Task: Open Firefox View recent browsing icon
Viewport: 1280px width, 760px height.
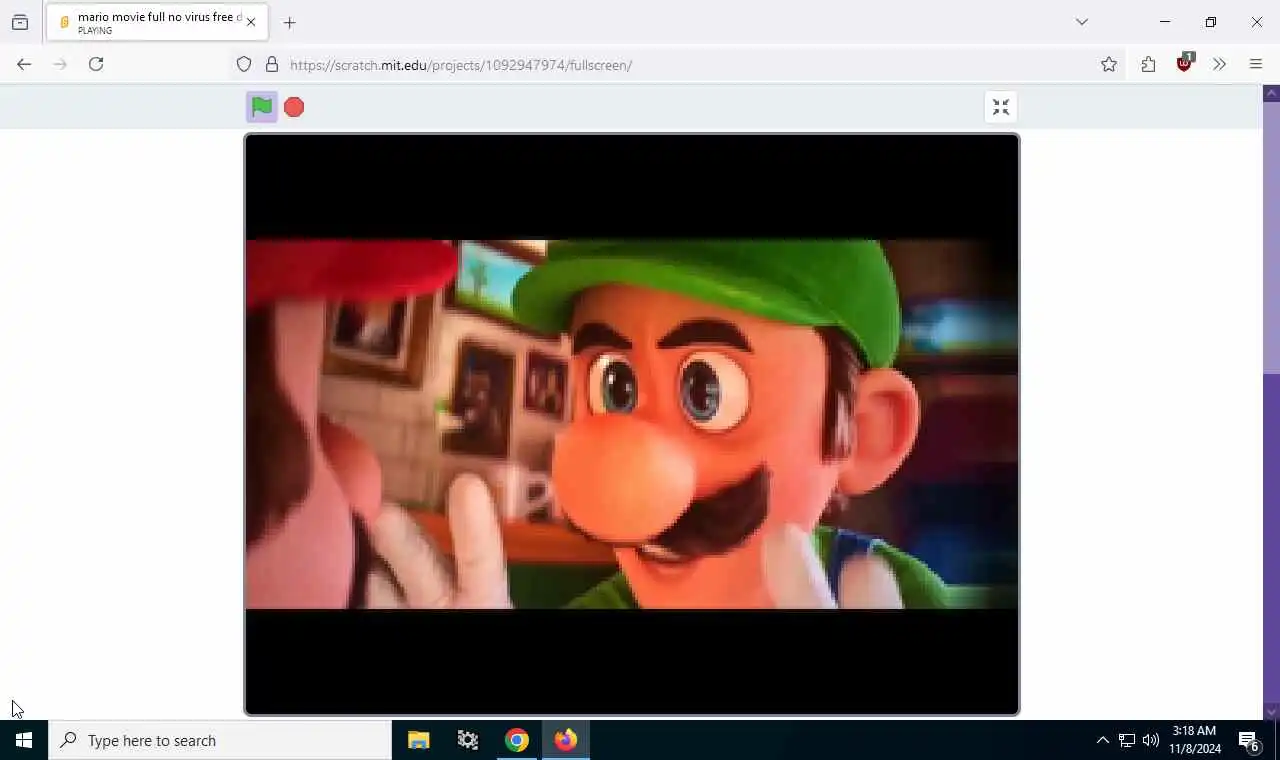Action: click(x=20, y=22)
